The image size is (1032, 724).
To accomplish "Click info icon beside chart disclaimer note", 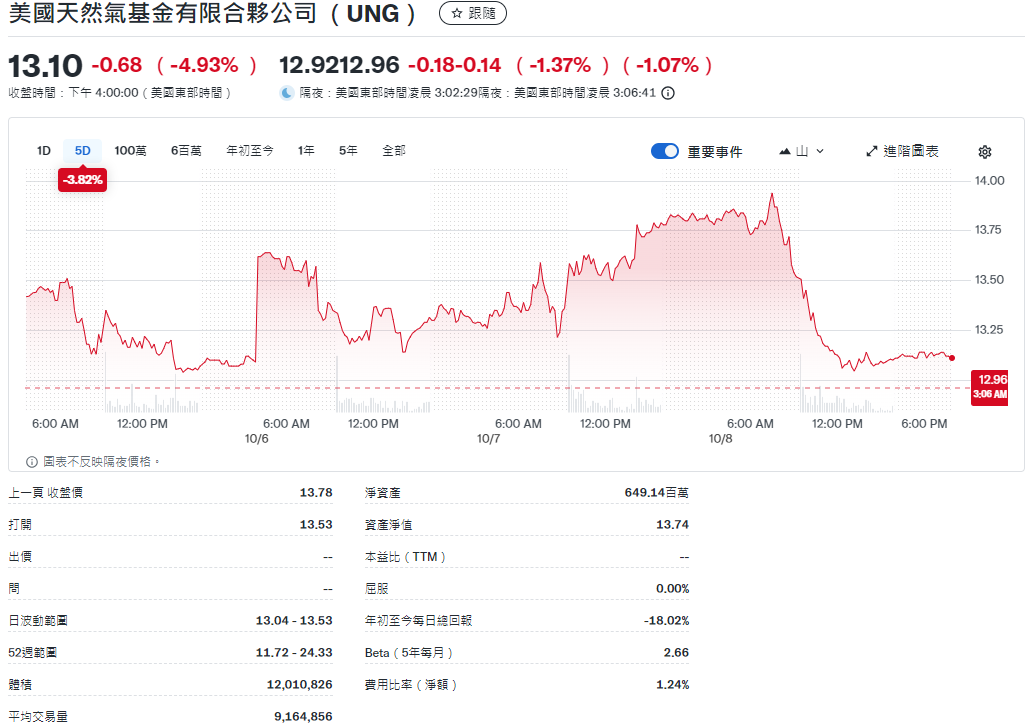I will (32, 462).
